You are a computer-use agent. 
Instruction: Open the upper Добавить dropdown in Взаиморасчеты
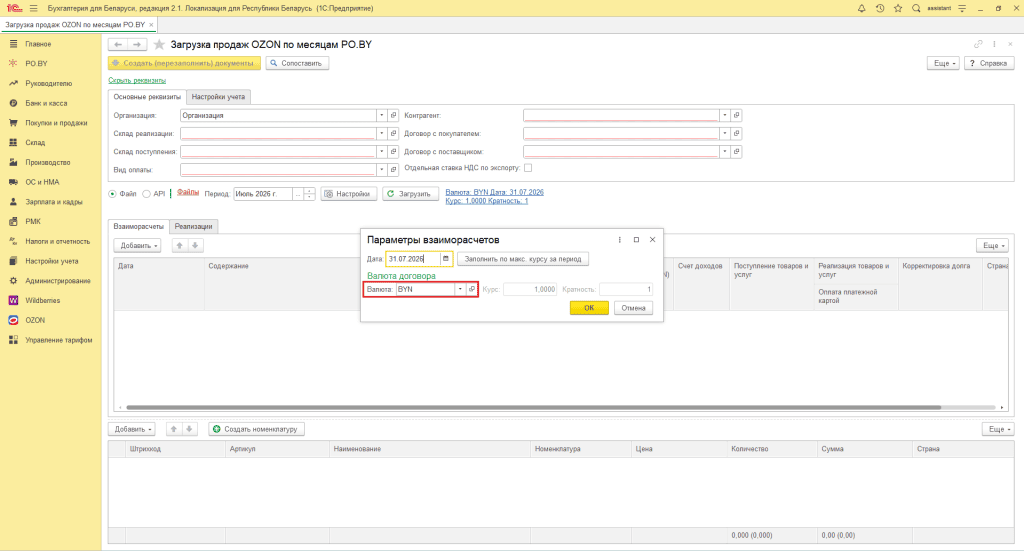136,245
